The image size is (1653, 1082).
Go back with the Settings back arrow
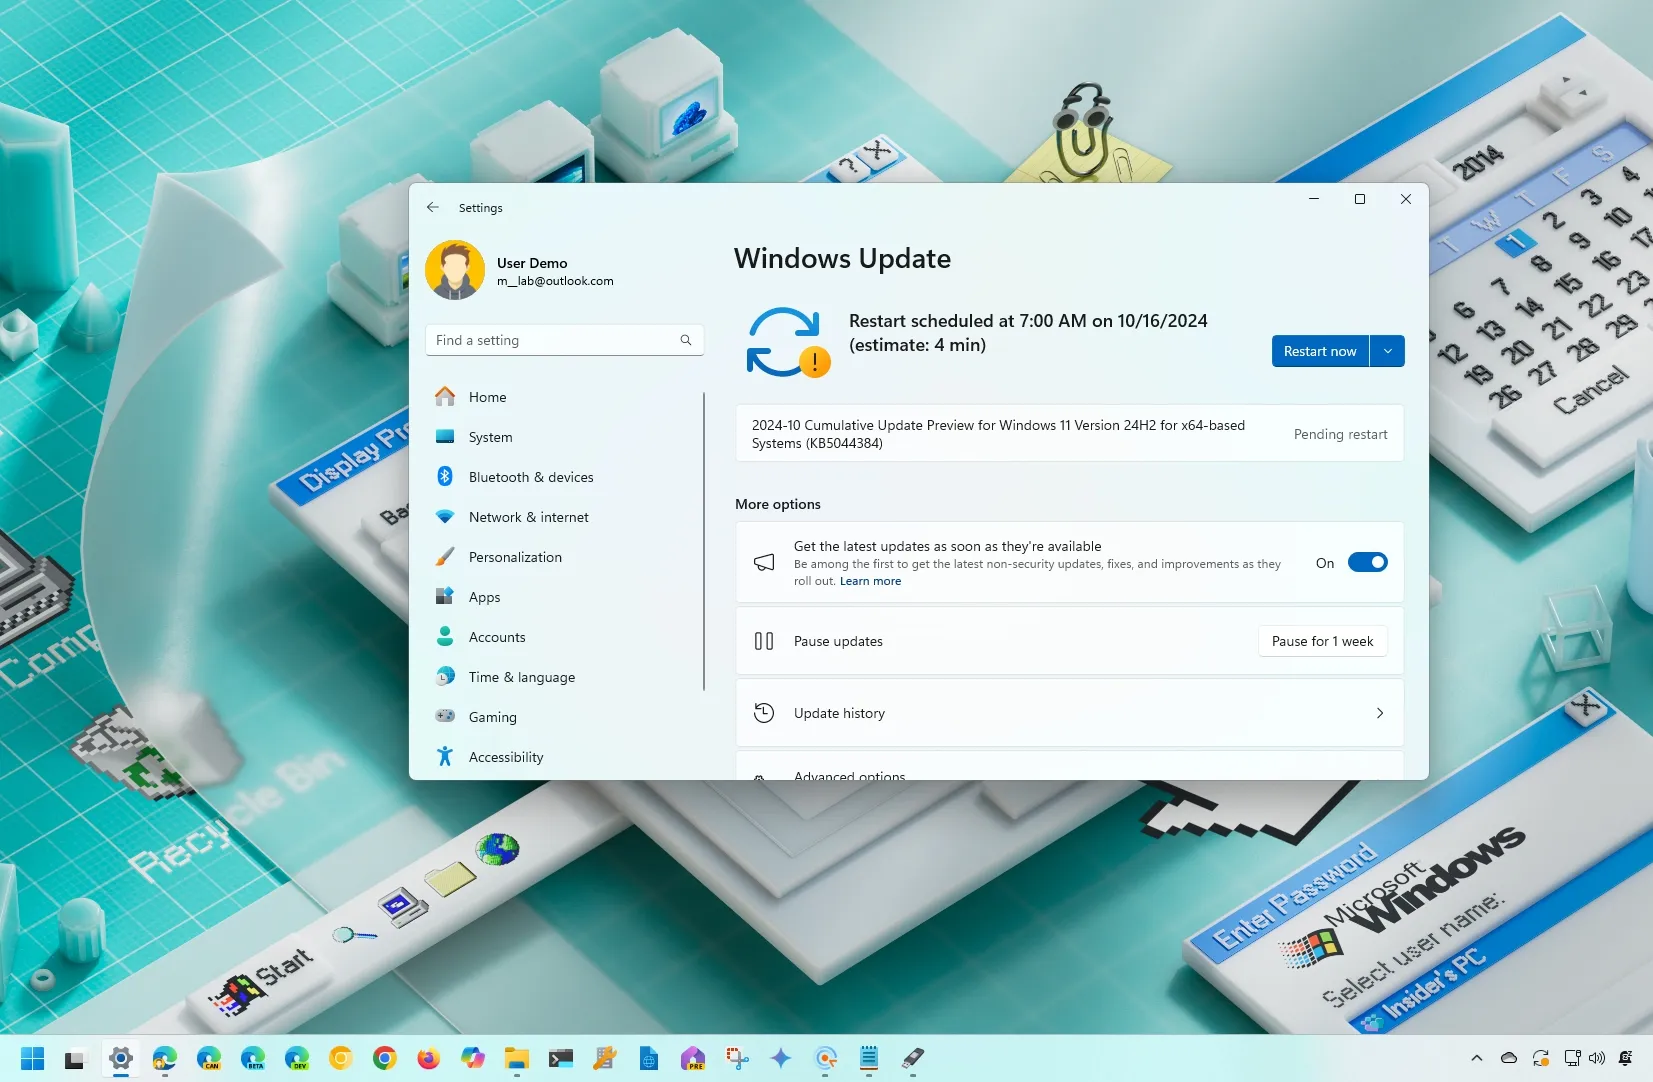[x=432, y=207]
